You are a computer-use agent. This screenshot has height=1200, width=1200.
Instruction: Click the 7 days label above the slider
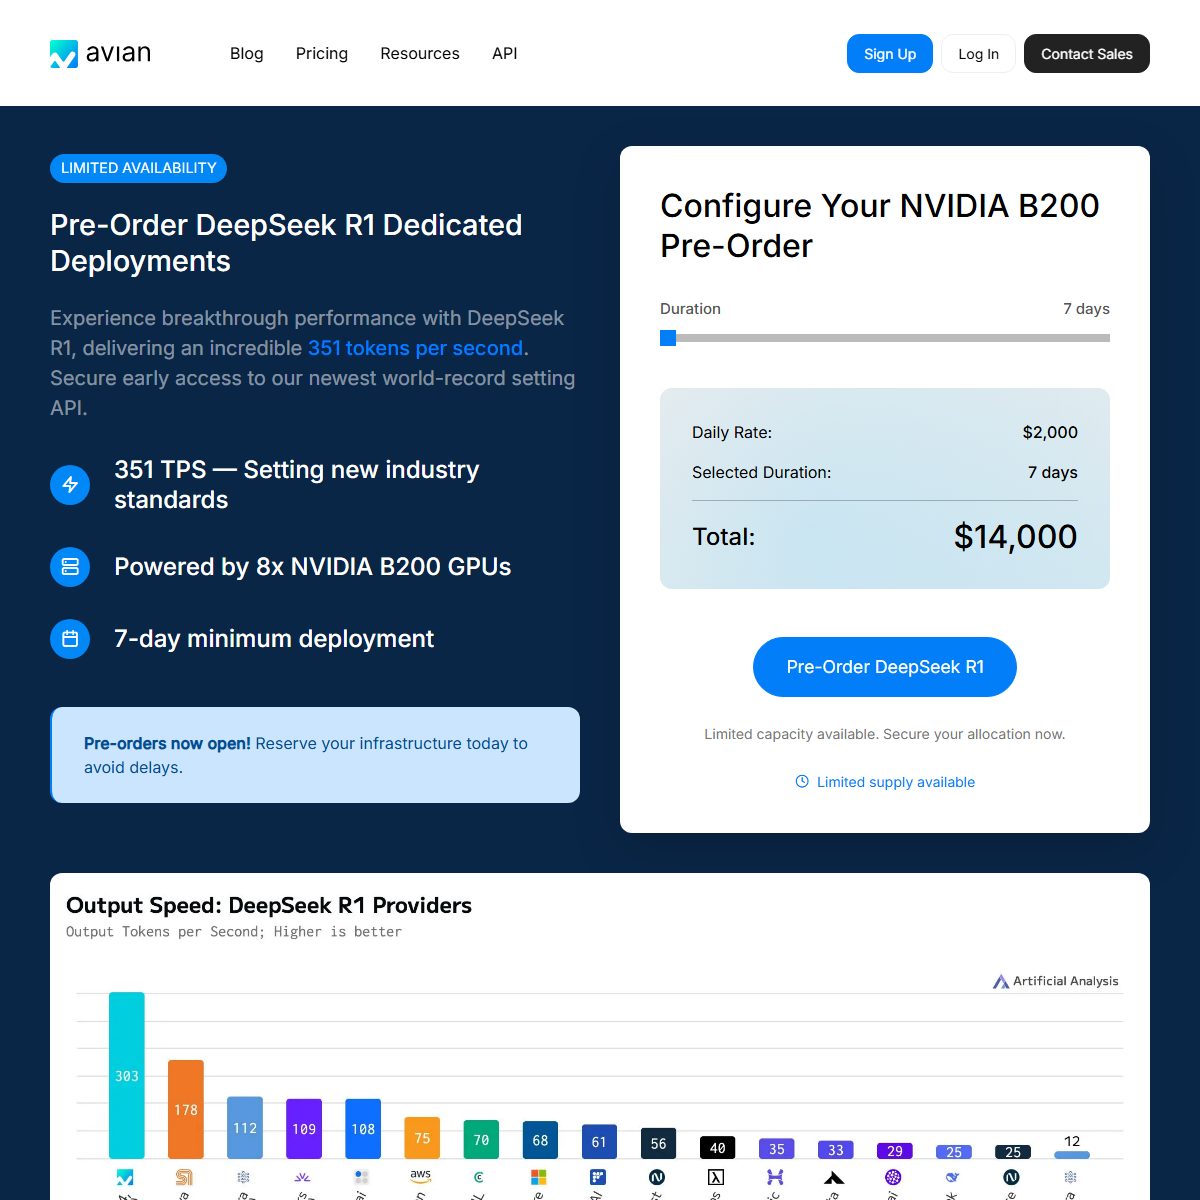(1086, 308)
